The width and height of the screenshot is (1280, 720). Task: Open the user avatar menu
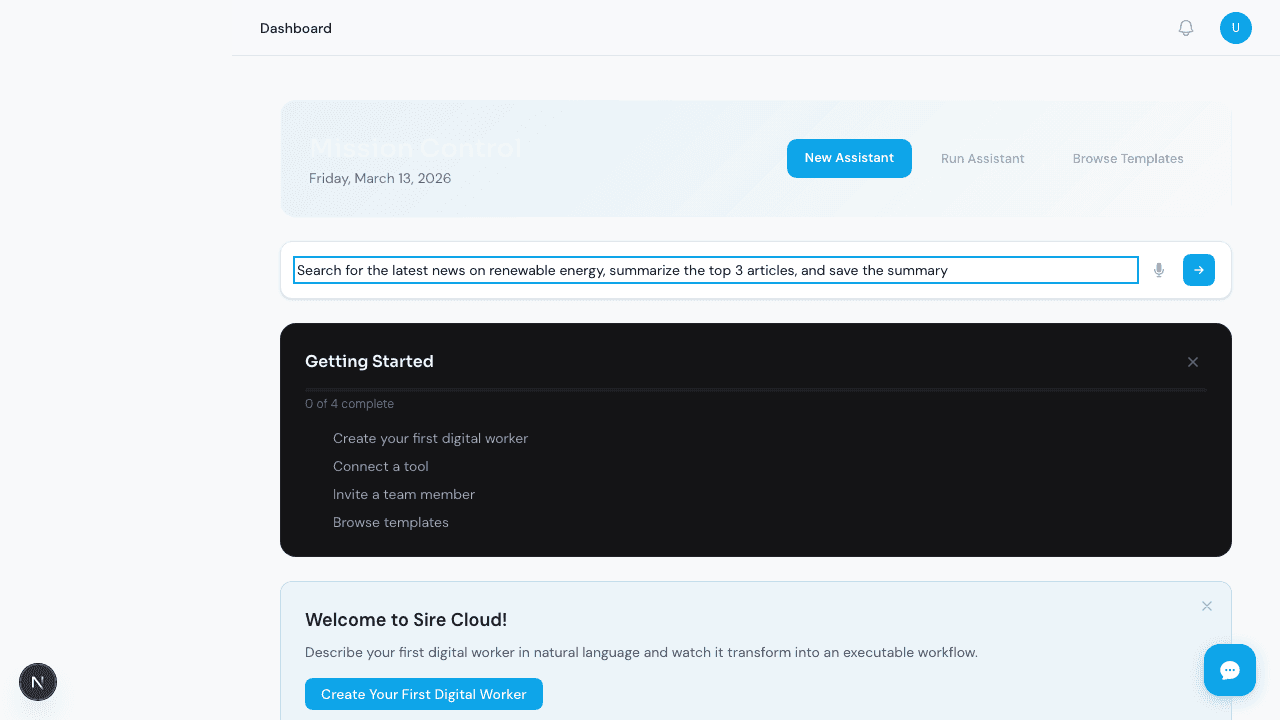click(x=1235, y=28)
